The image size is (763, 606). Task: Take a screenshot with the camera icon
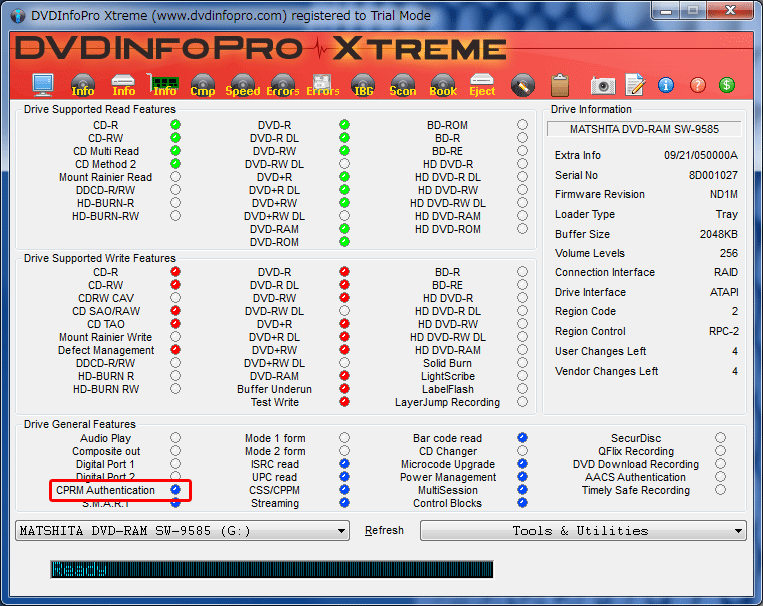[x=603, y=86]
